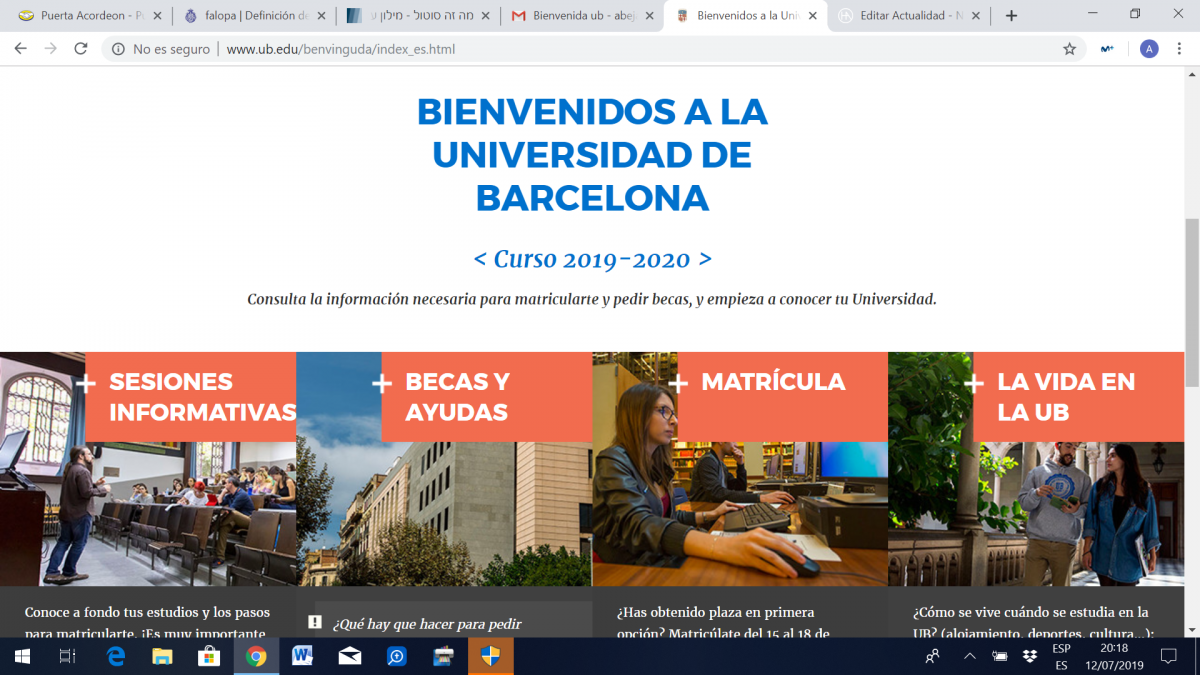Screen dimensions: 1200x675
Task: Close the 'Puerta Acordeon' tab
Action: pos(155,16)
